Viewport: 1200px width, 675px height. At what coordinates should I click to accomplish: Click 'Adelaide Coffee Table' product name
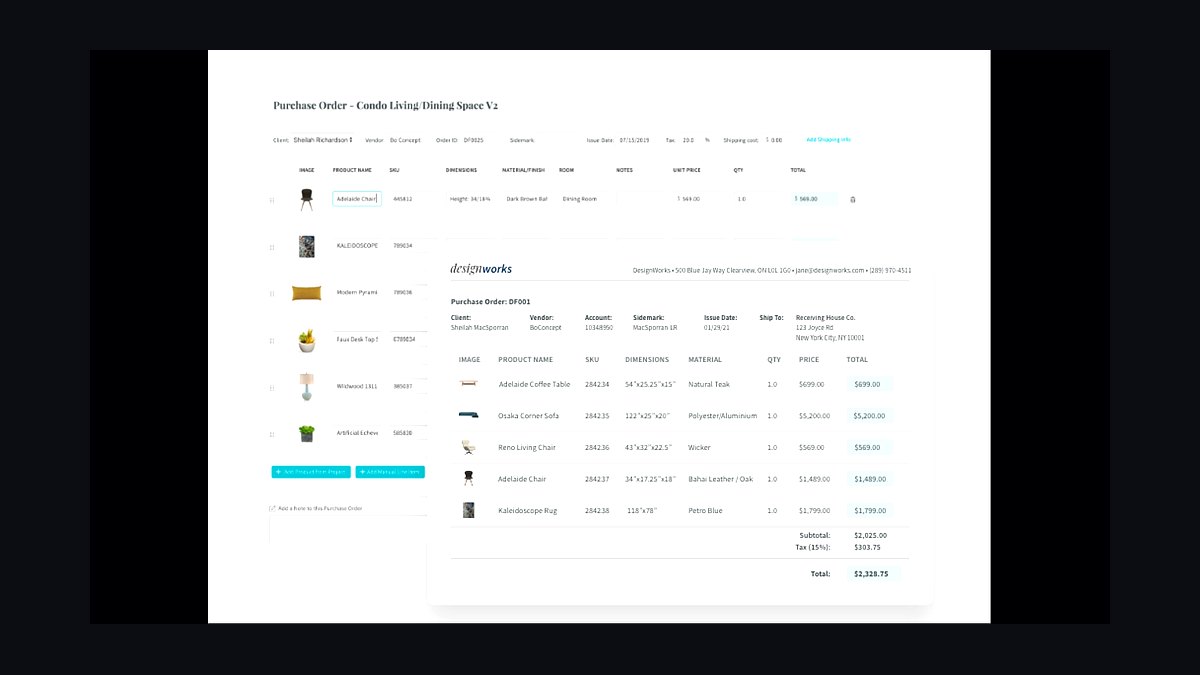534,384
